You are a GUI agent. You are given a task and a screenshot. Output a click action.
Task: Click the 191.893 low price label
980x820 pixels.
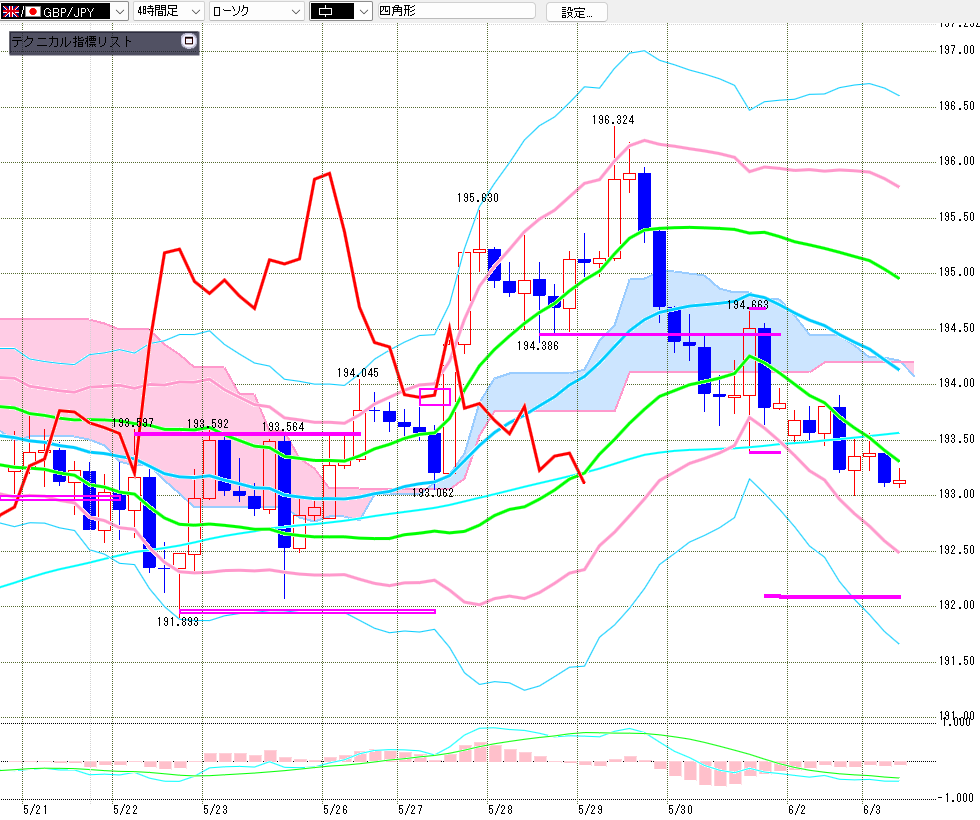(178, 621)
